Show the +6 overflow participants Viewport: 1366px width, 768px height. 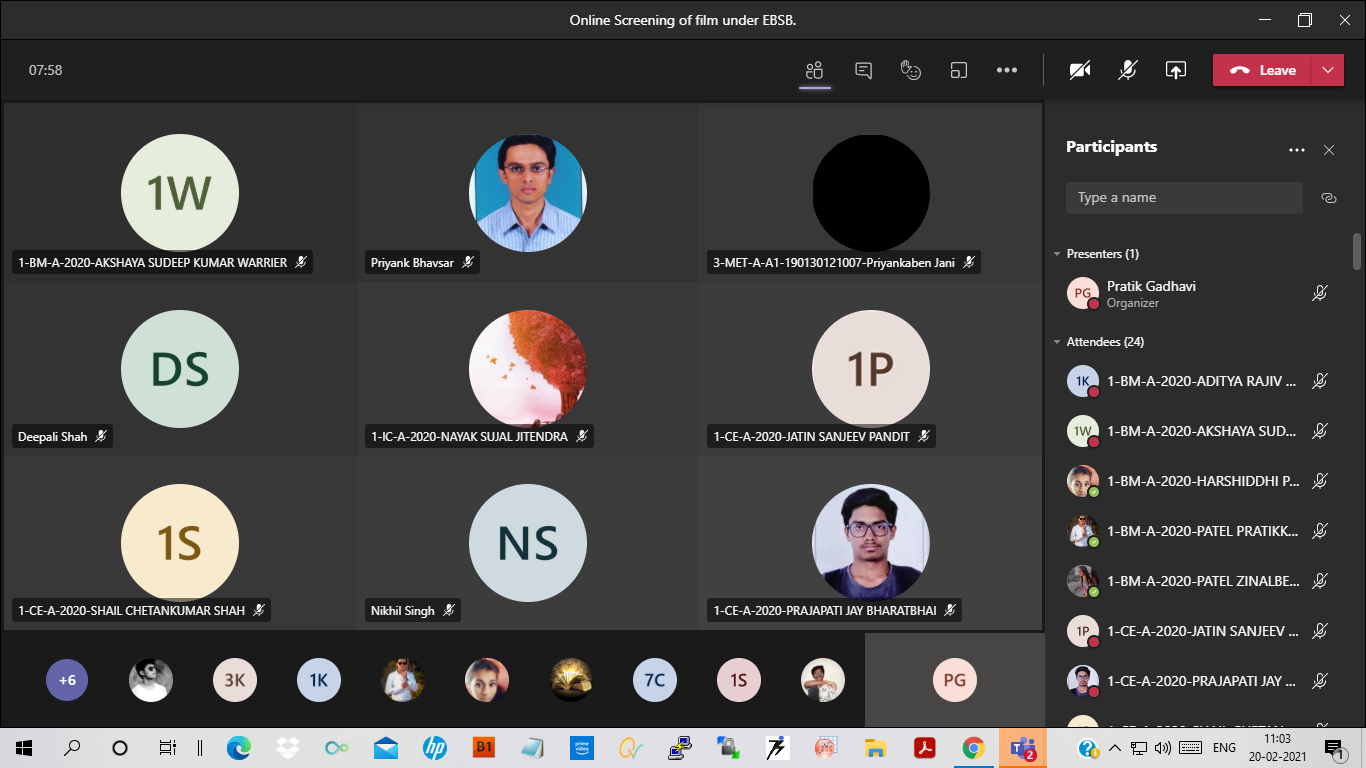point(67,680)
